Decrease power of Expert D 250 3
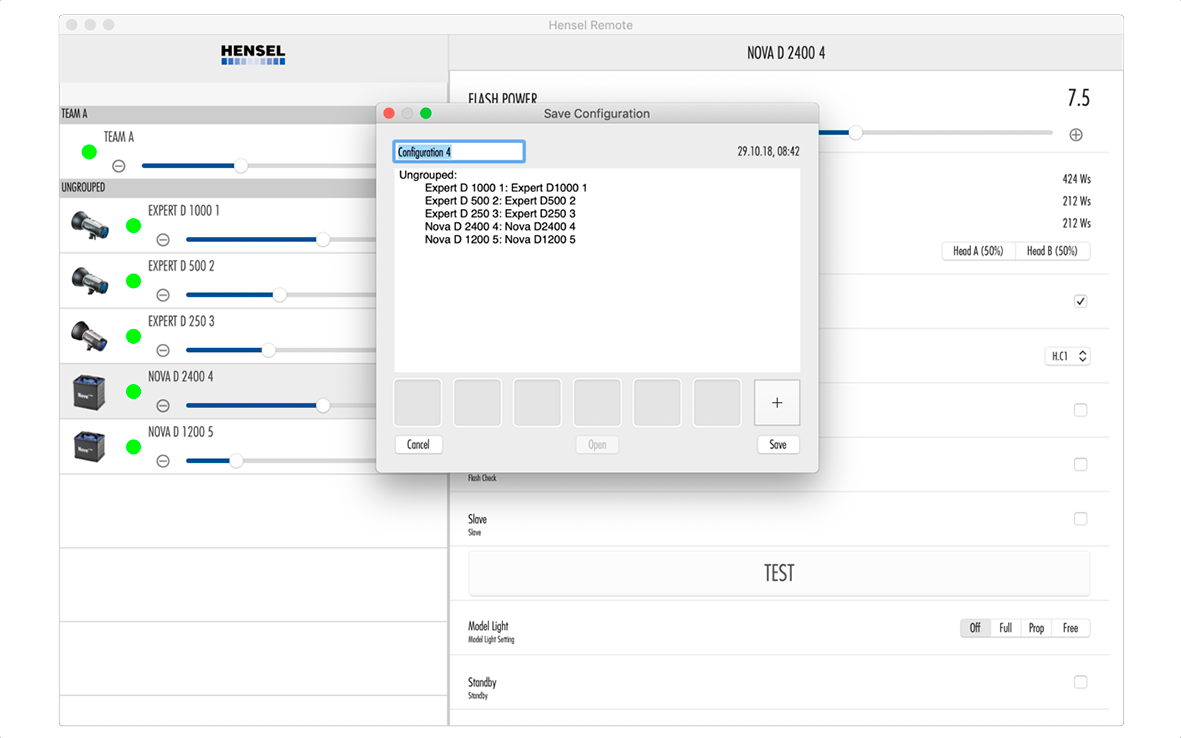 coord(163,350)
